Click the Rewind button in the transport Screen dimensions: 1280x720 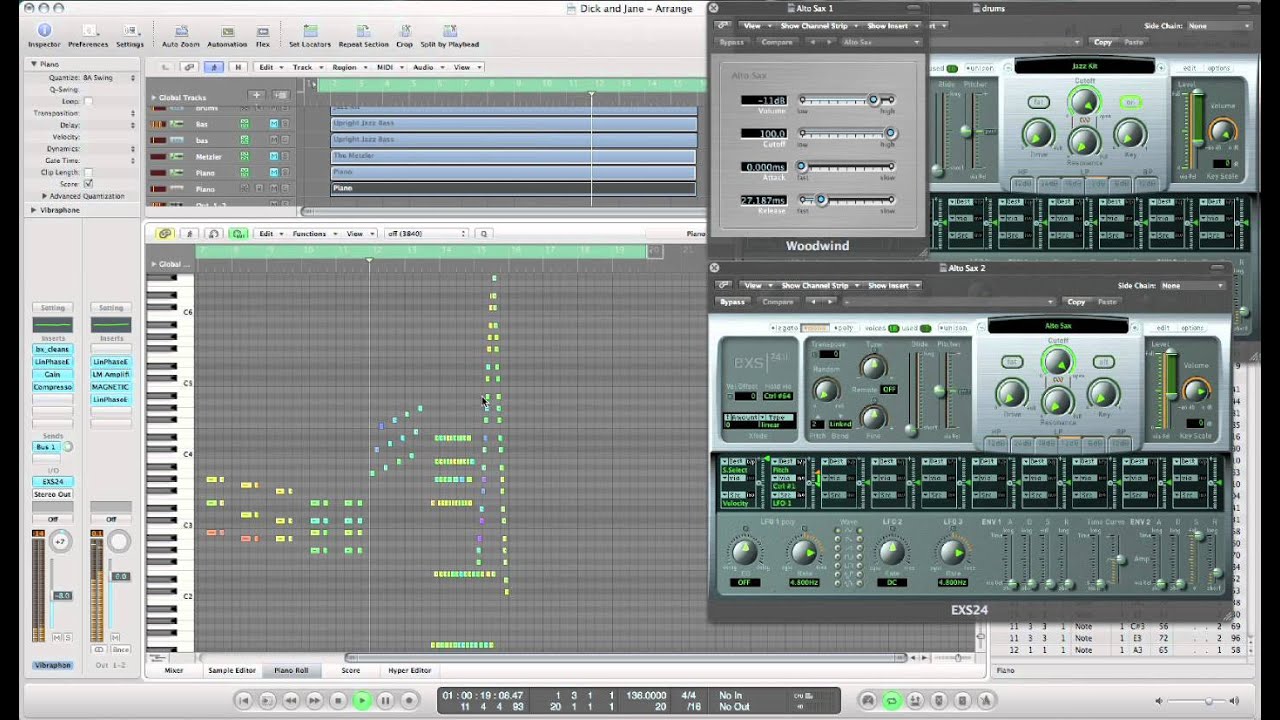click(x=290, y=701)
